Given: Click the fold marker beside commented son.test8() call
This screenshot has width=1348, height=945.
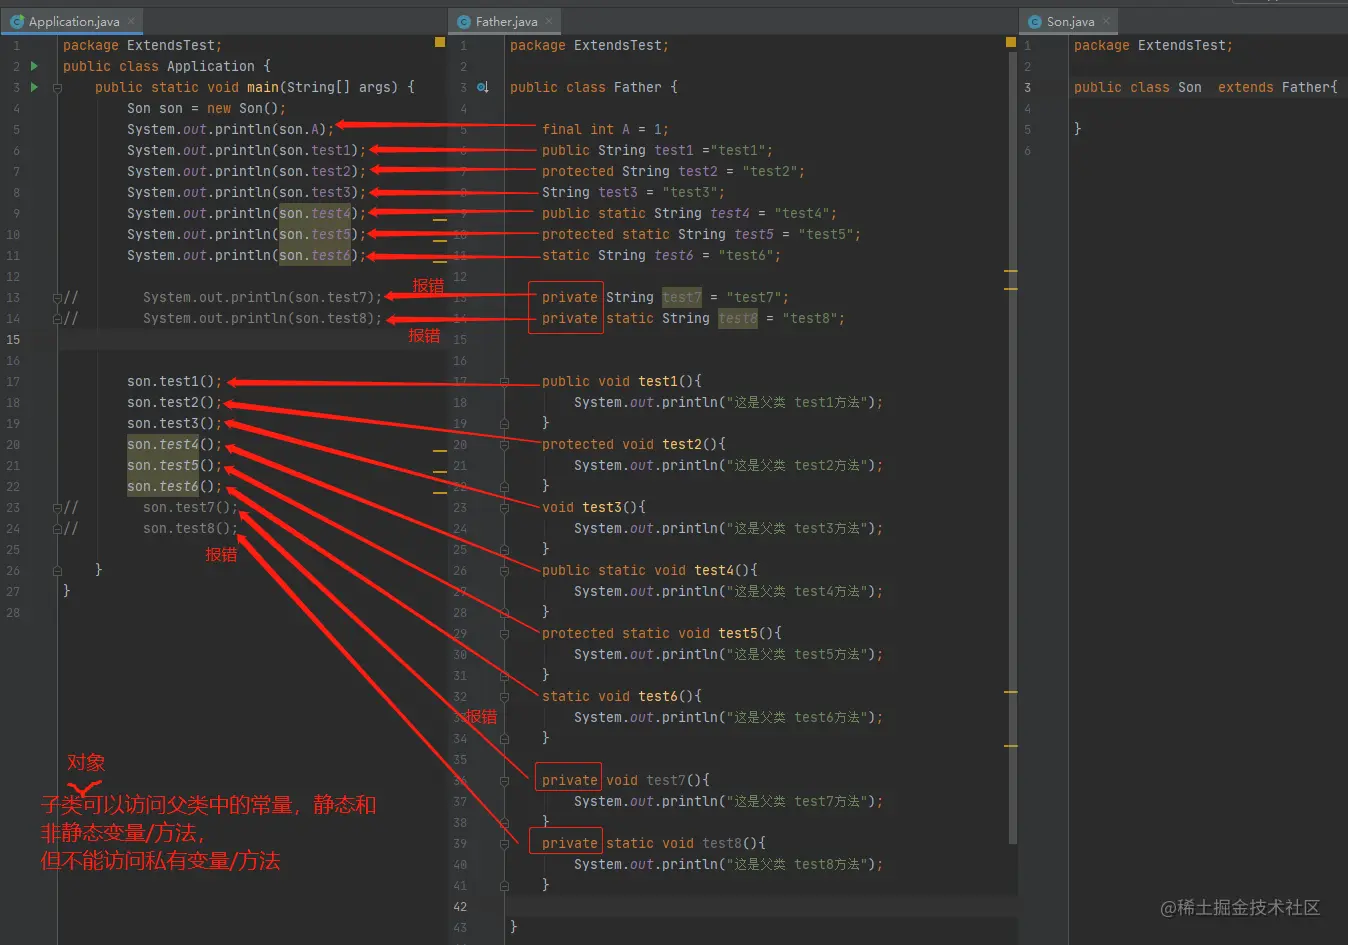Looking at the screenshot, I should [57, 528].
